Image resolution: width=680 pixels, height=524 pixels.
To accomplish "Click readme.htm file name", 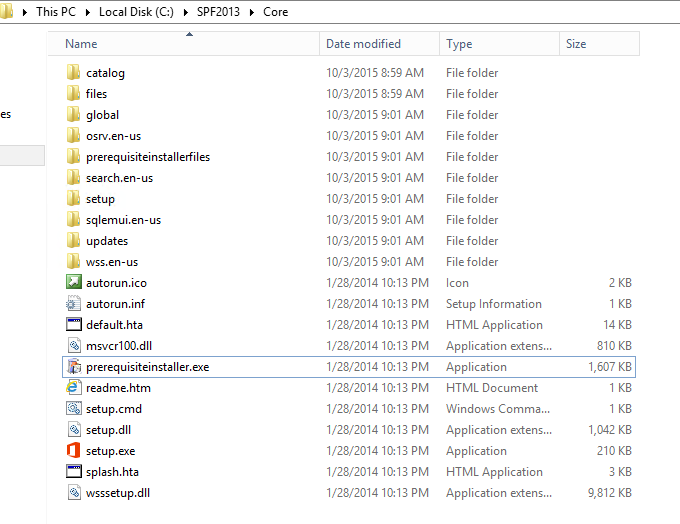I will coord(118,388).
